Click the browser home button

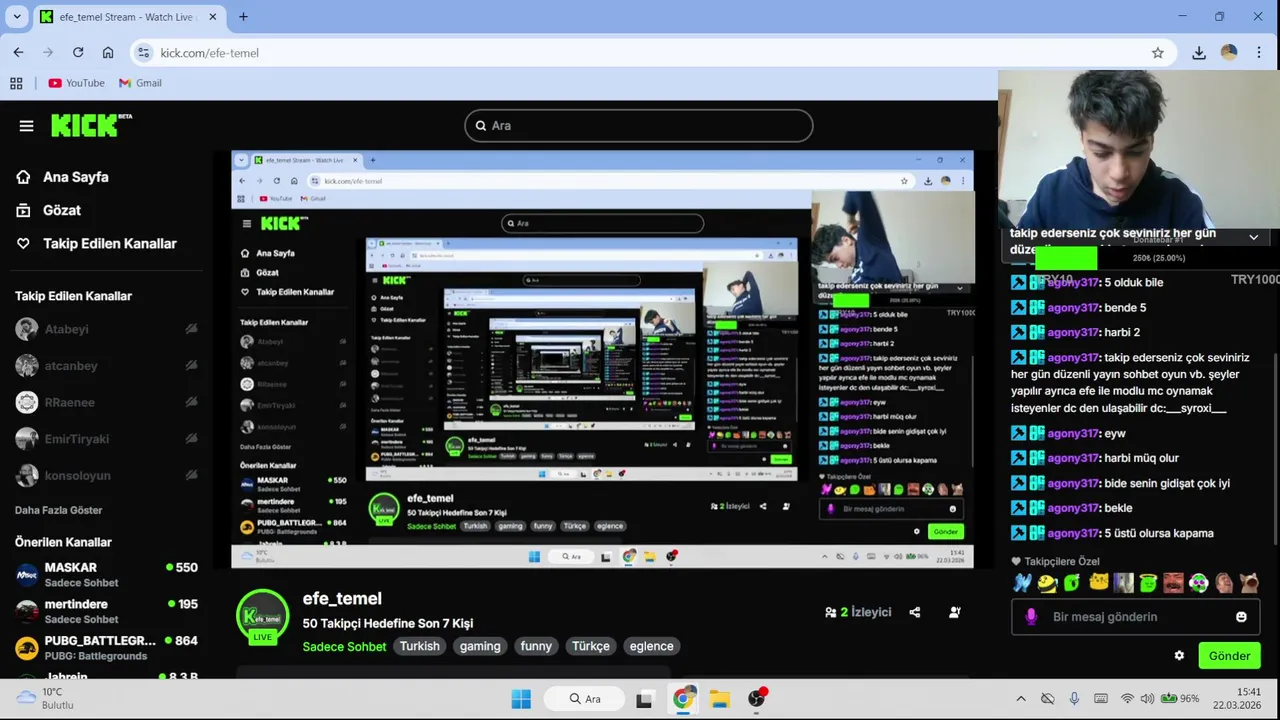108,53
